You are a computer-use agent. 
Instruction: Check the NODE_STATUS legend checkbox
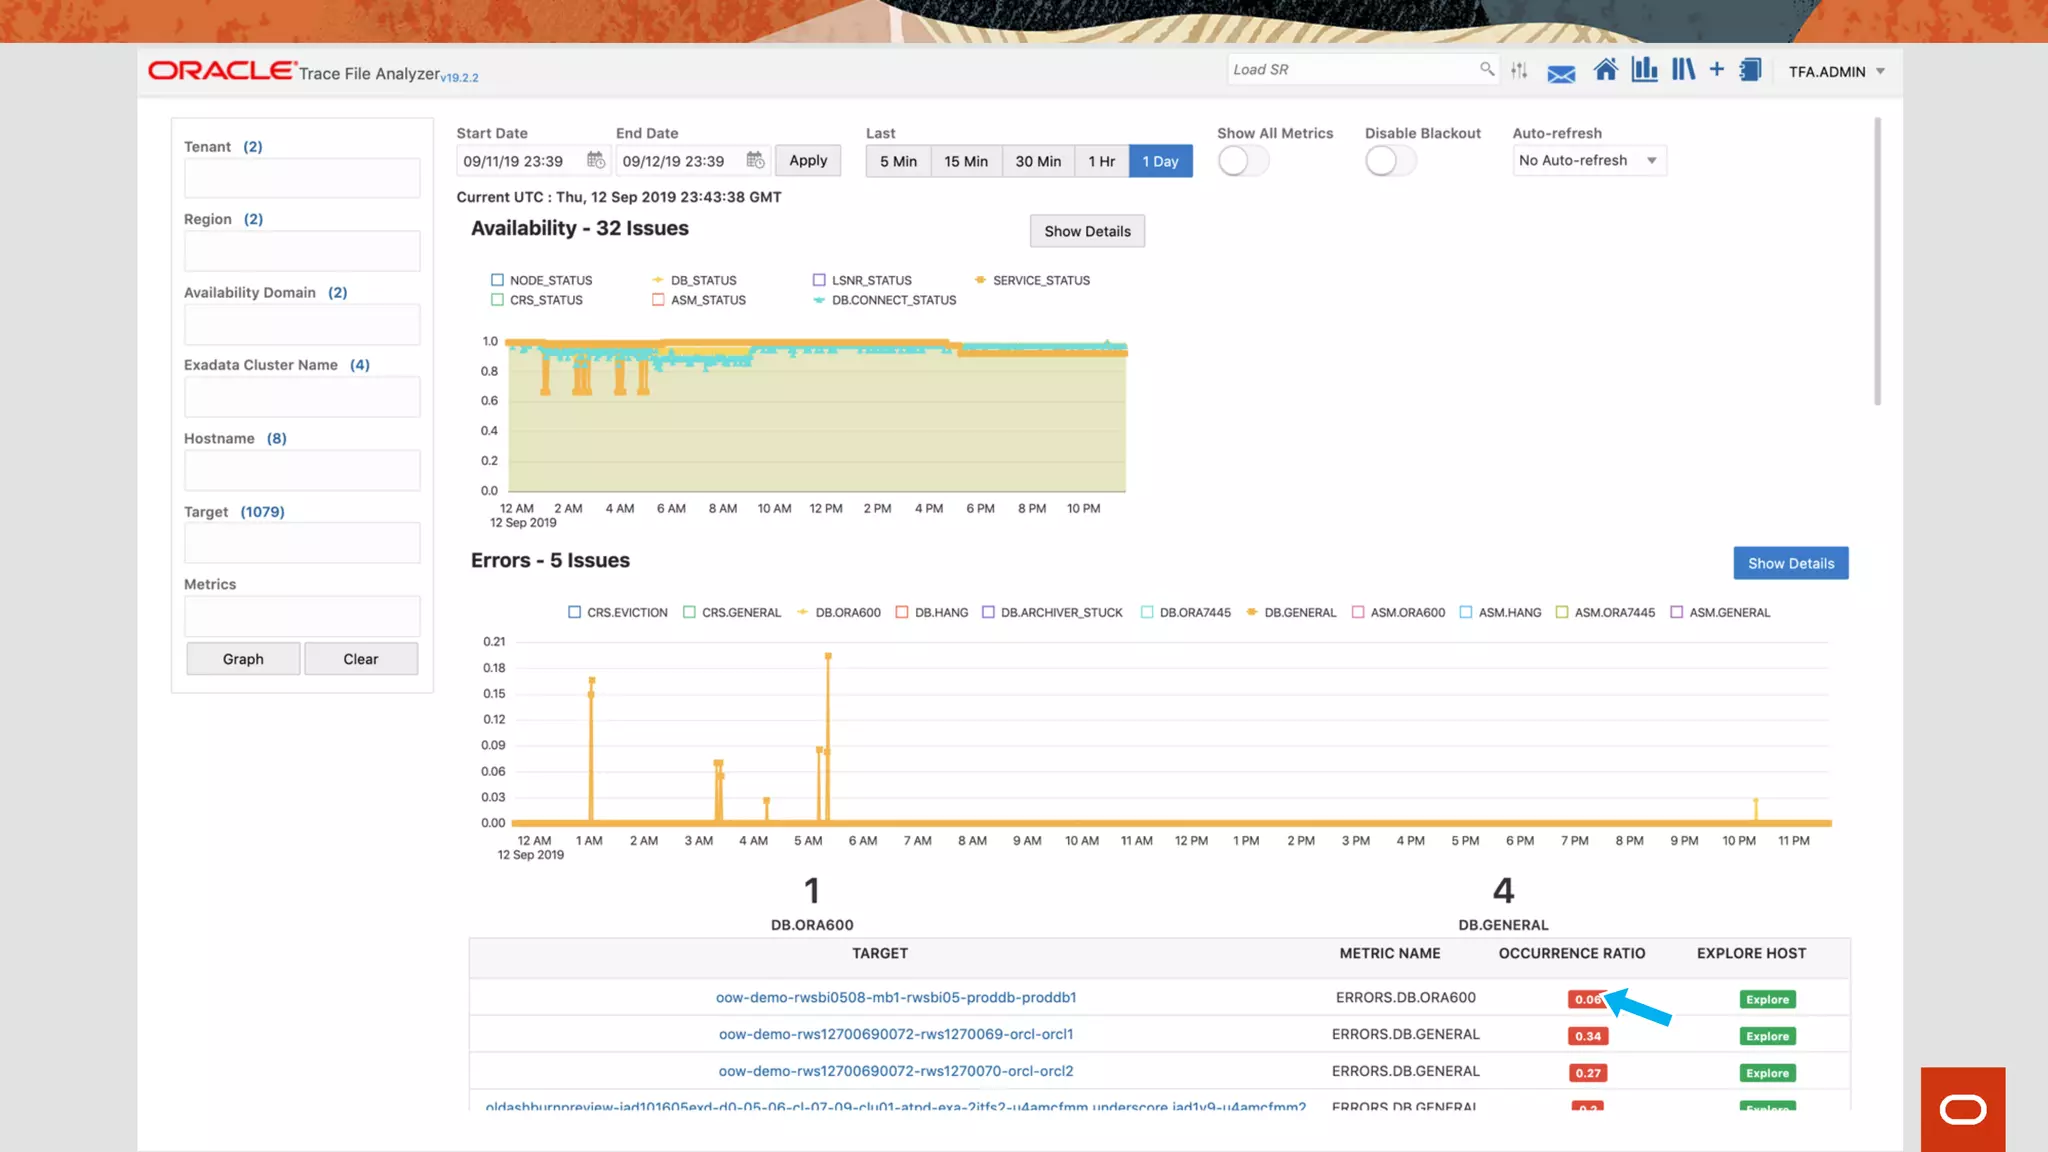pyautogui.click(x=497, y=280)
